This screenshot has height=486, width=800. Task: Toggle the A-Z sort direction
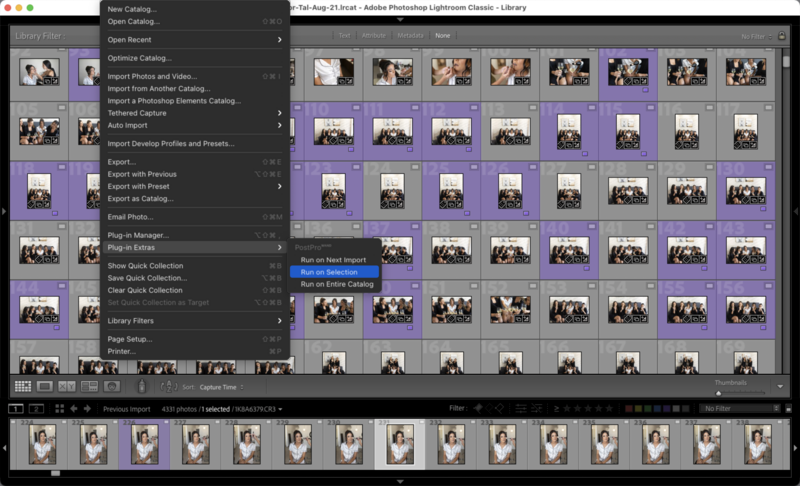169,387
